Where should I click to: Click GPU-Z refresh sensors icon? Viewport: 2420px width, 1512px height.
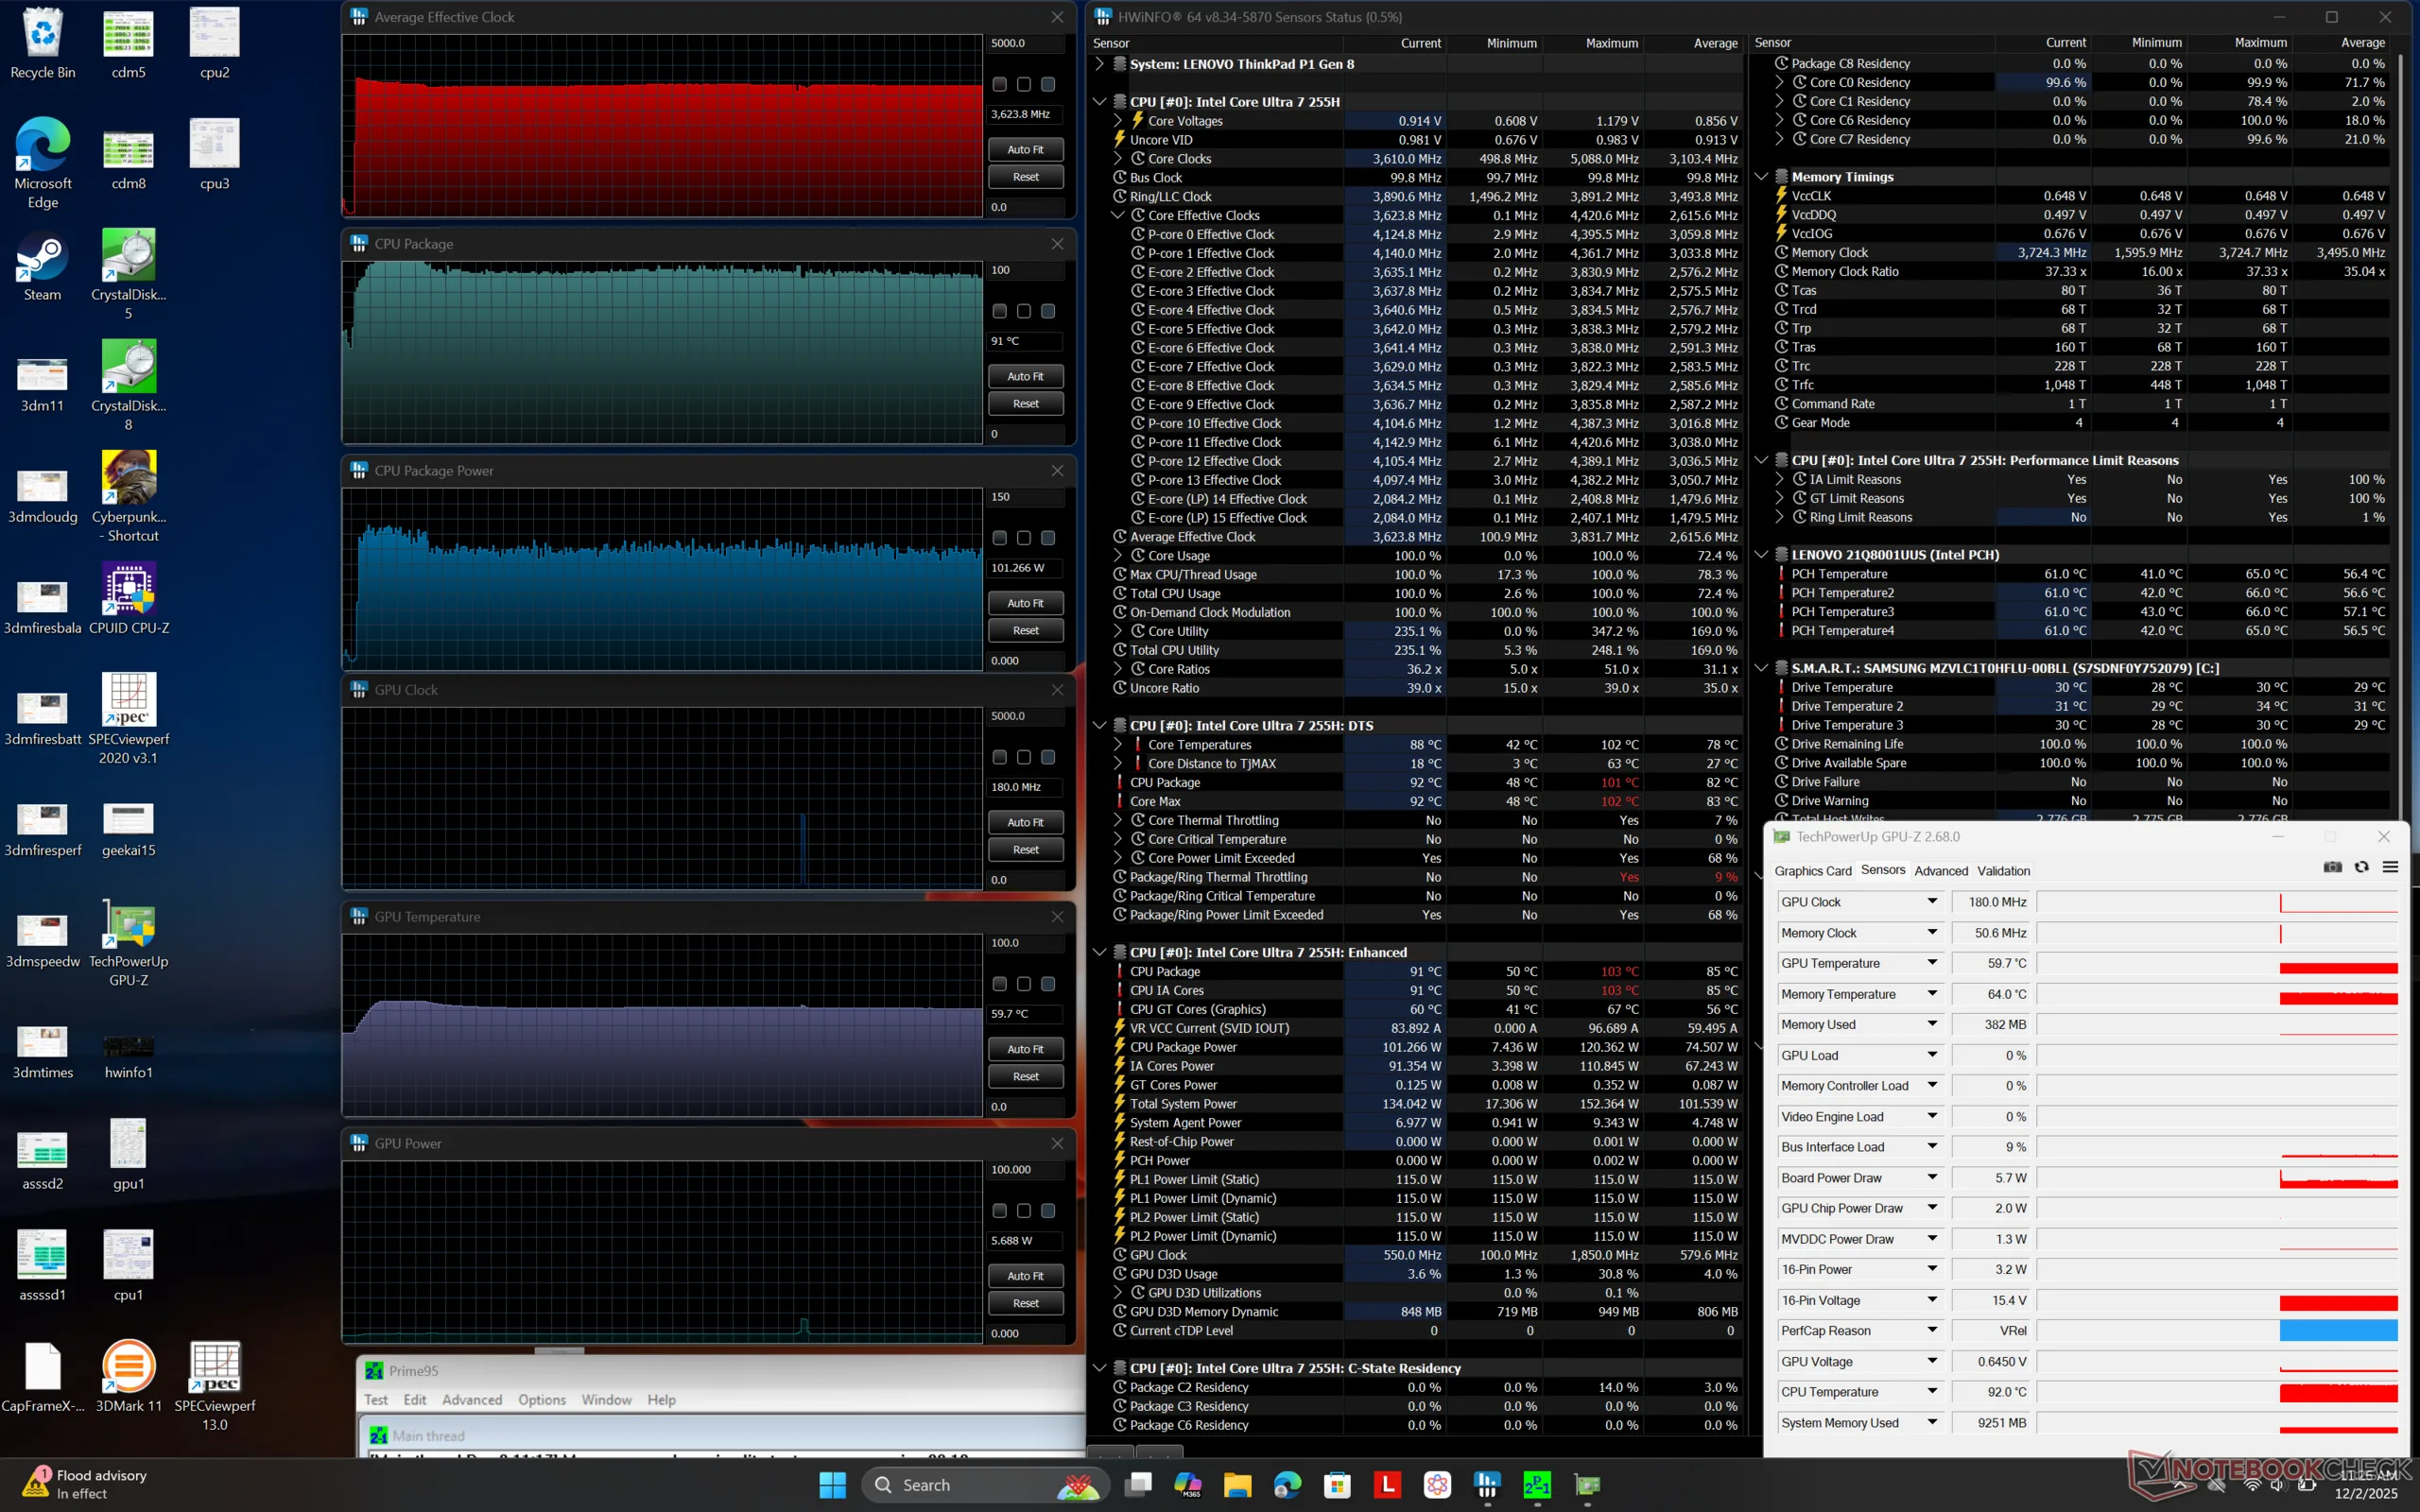(2361, 867)
